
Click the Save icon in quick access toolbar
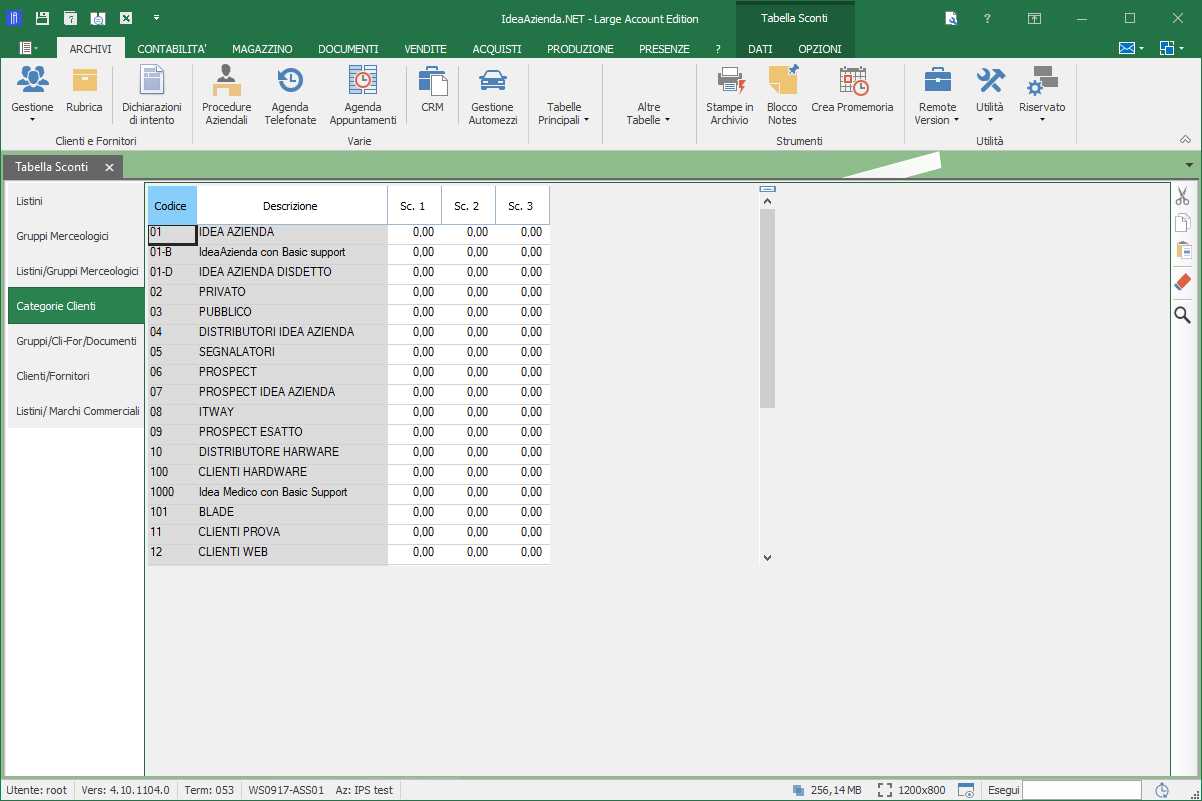click(42, 18)
